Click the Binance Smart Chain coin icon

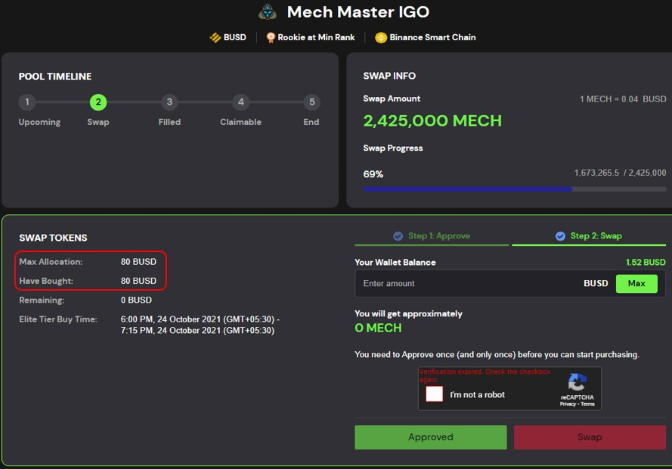click(x=381, y=38)
